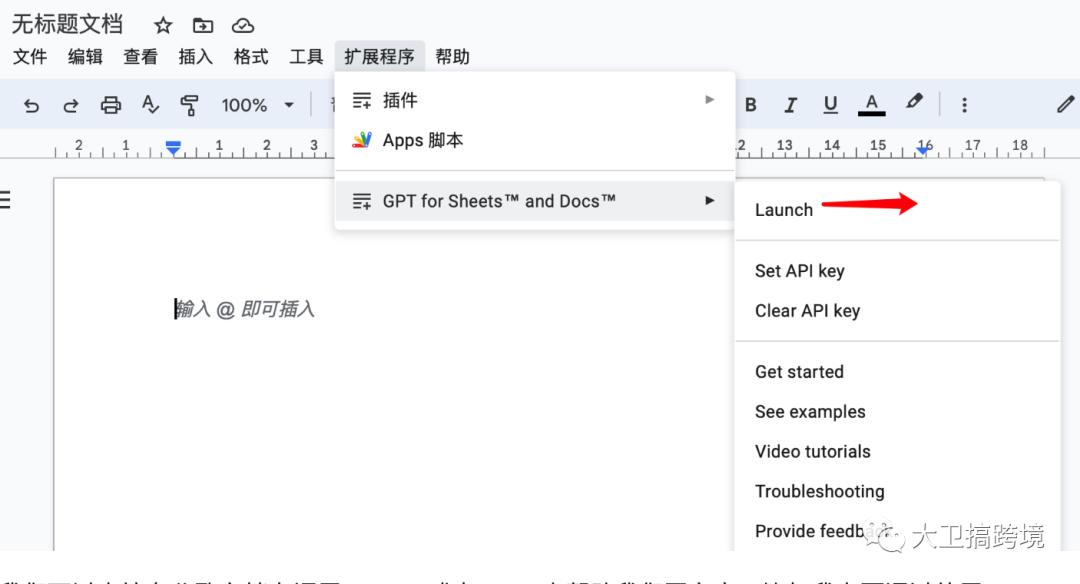Select Set API key
Viewport: 1080px width, 584px height.
coord(897,271)
